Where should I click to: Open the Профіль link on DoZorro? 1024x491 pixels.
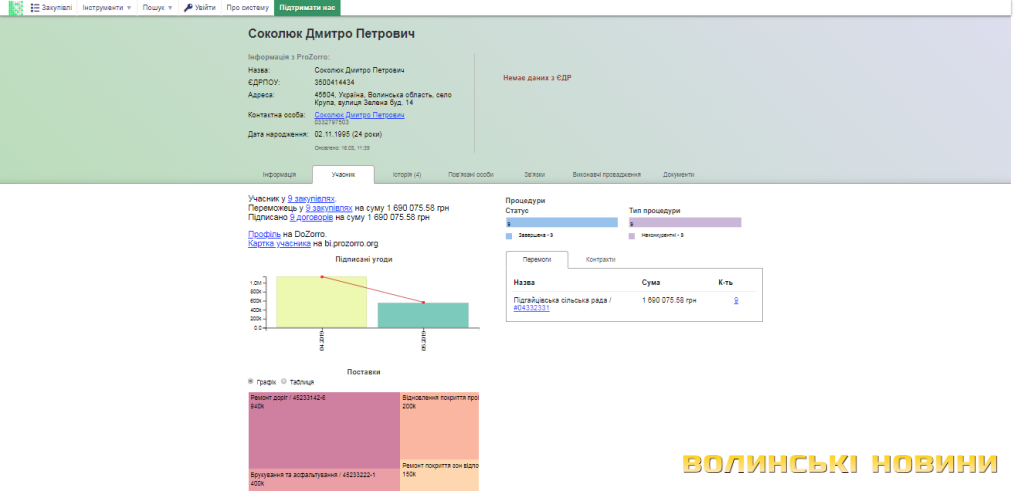point(262,234)
